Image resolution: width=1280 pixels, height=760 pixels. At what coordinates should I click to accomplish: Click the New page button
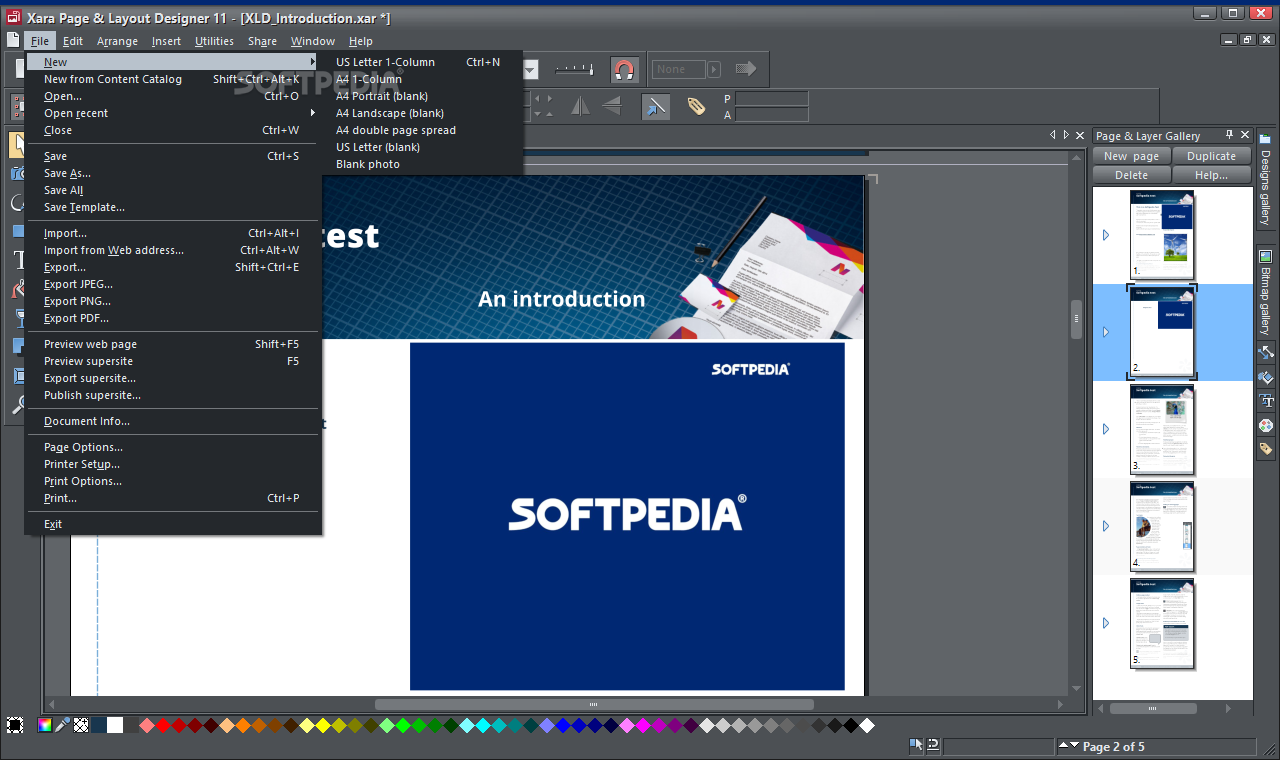1131,156
